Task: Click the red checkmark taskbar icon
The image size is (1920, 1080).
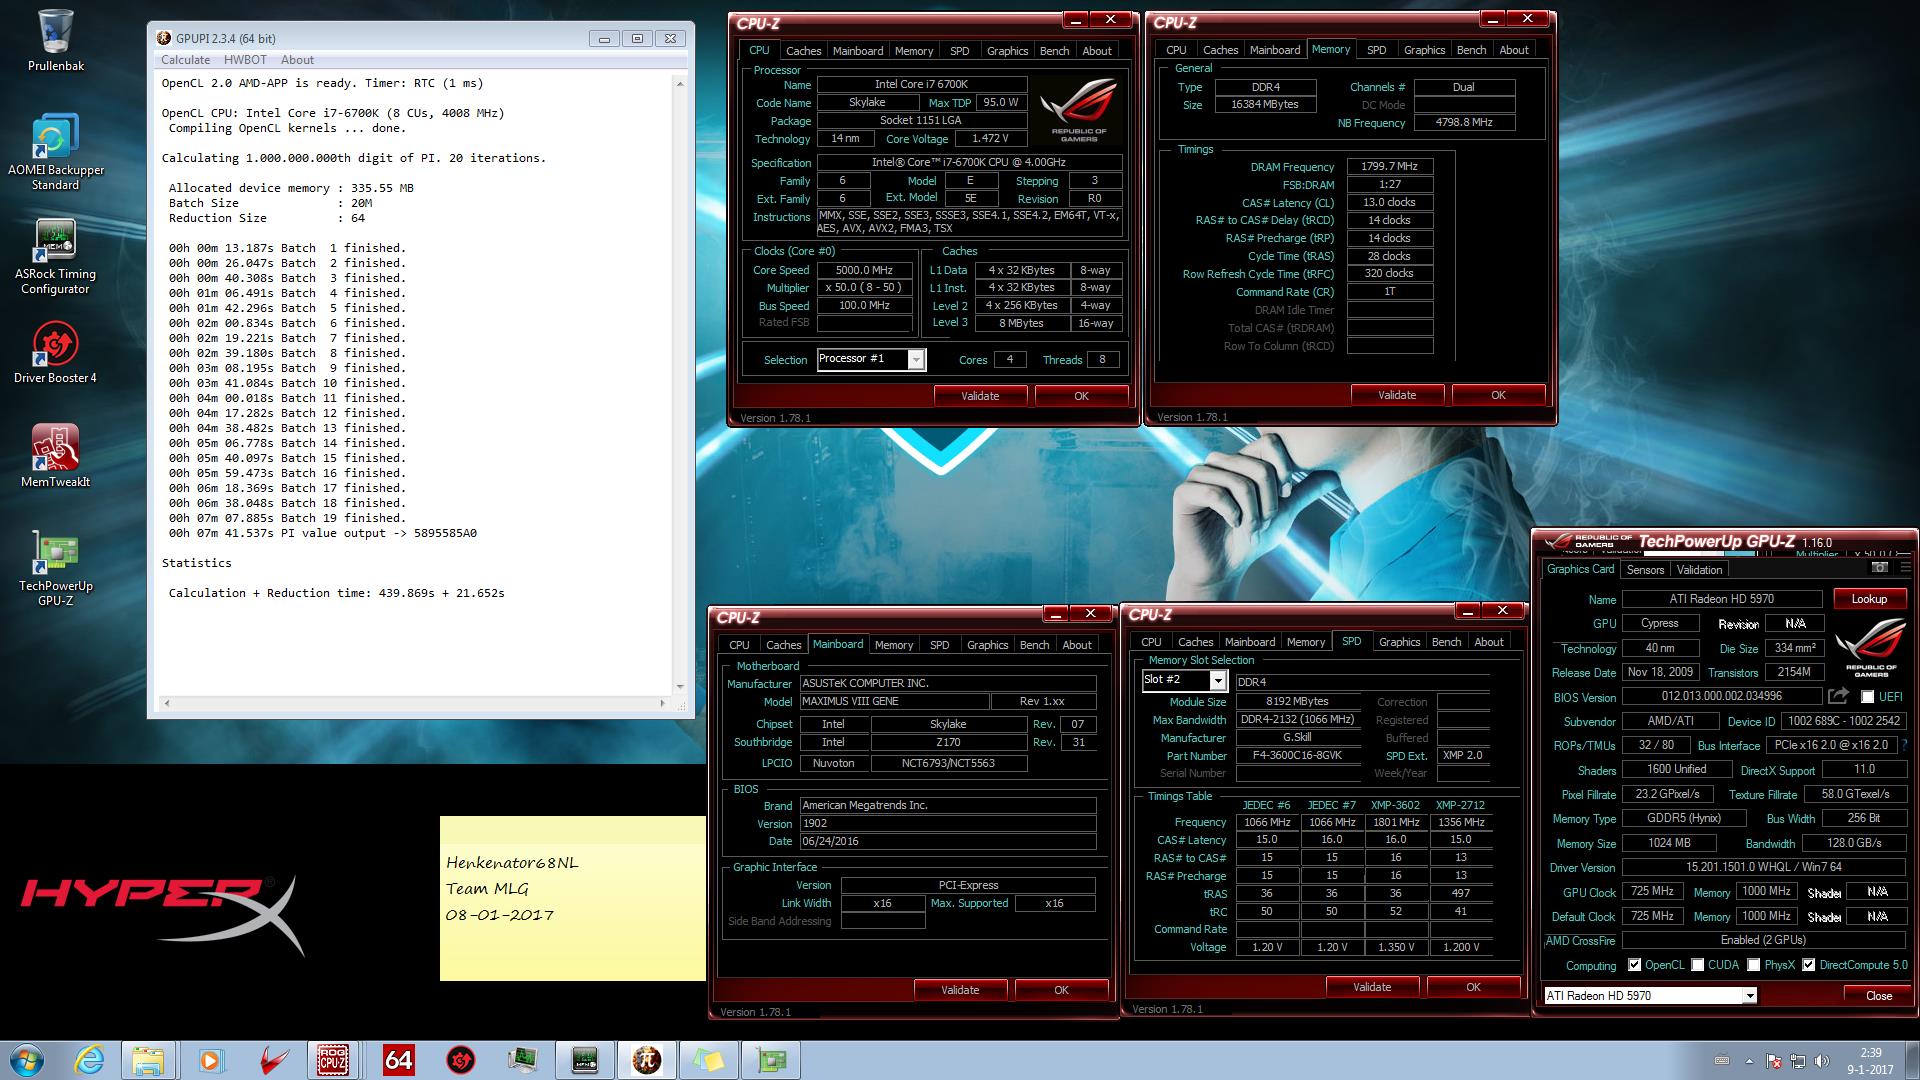Action: click(272, 1060)
